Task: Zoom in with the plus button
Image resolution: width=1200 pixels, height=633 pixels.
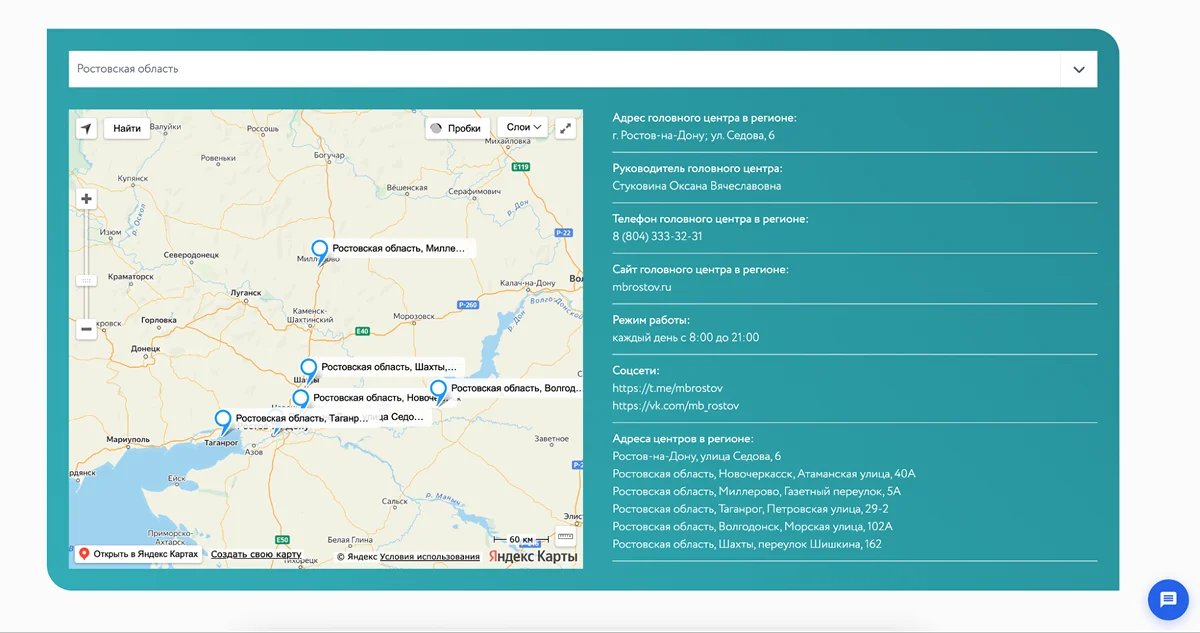Action: tap(86, 199)
